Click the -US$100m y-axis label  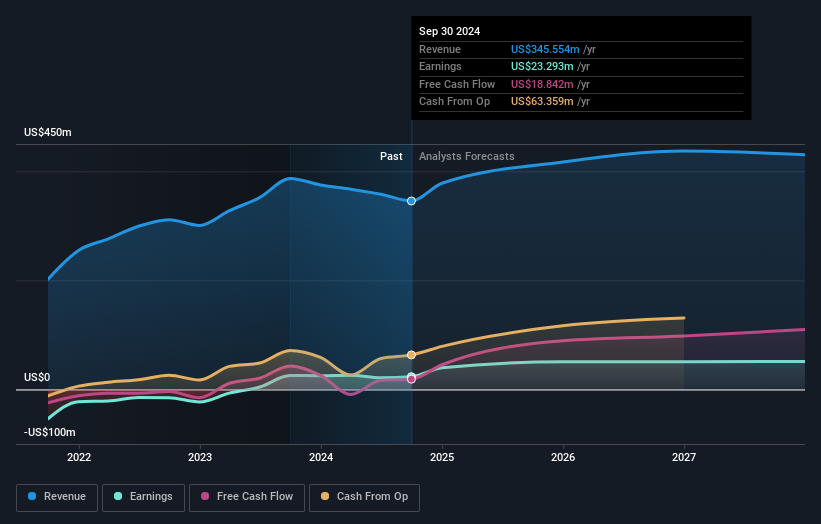pyautogui.click(x=50, y=432)
